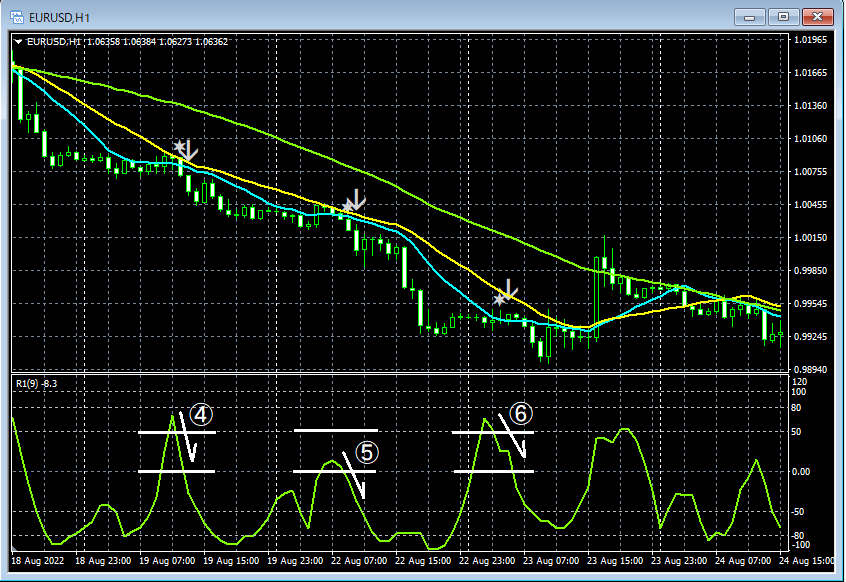This screenshot has width=846, height=582.
Task: Click the 0.99850 price scale label
Action: click(810, 271)
